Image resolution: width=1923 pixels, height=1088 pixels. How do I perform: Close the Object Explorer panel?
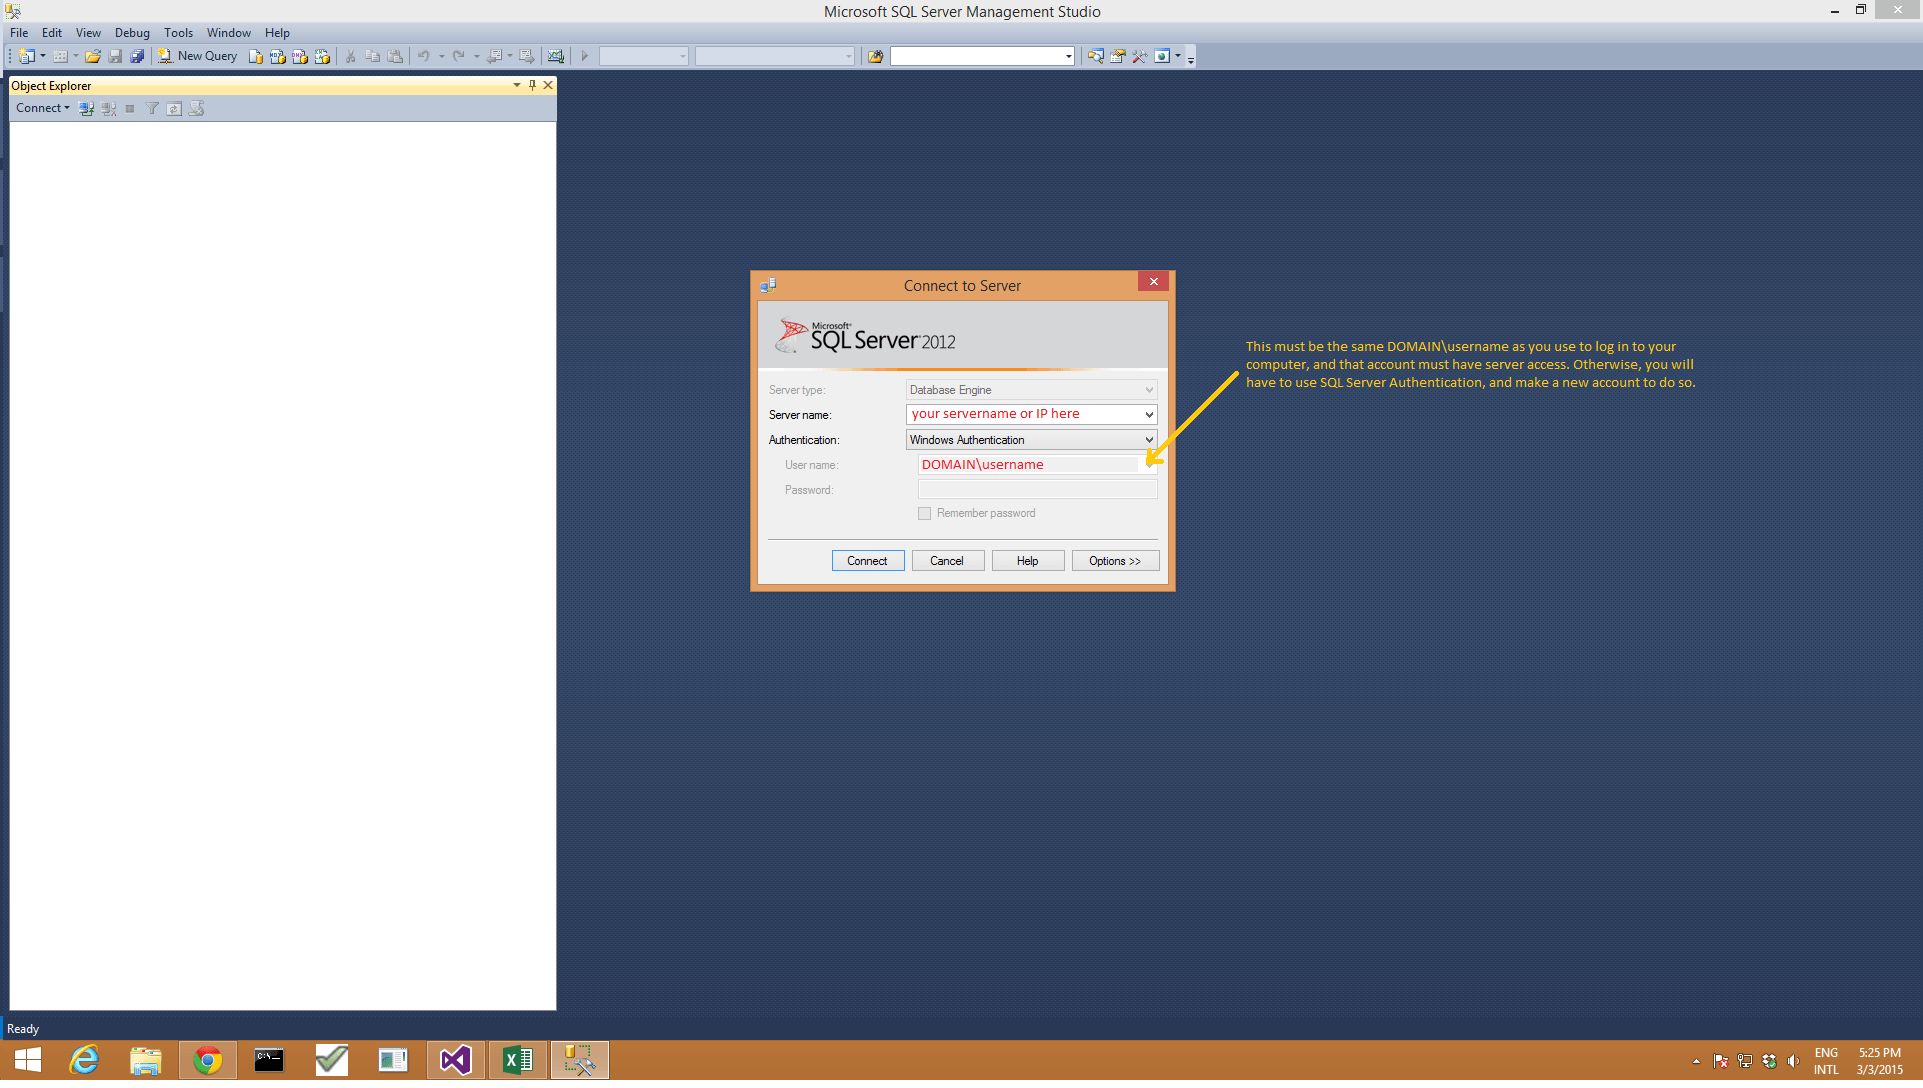coord(548,85)
